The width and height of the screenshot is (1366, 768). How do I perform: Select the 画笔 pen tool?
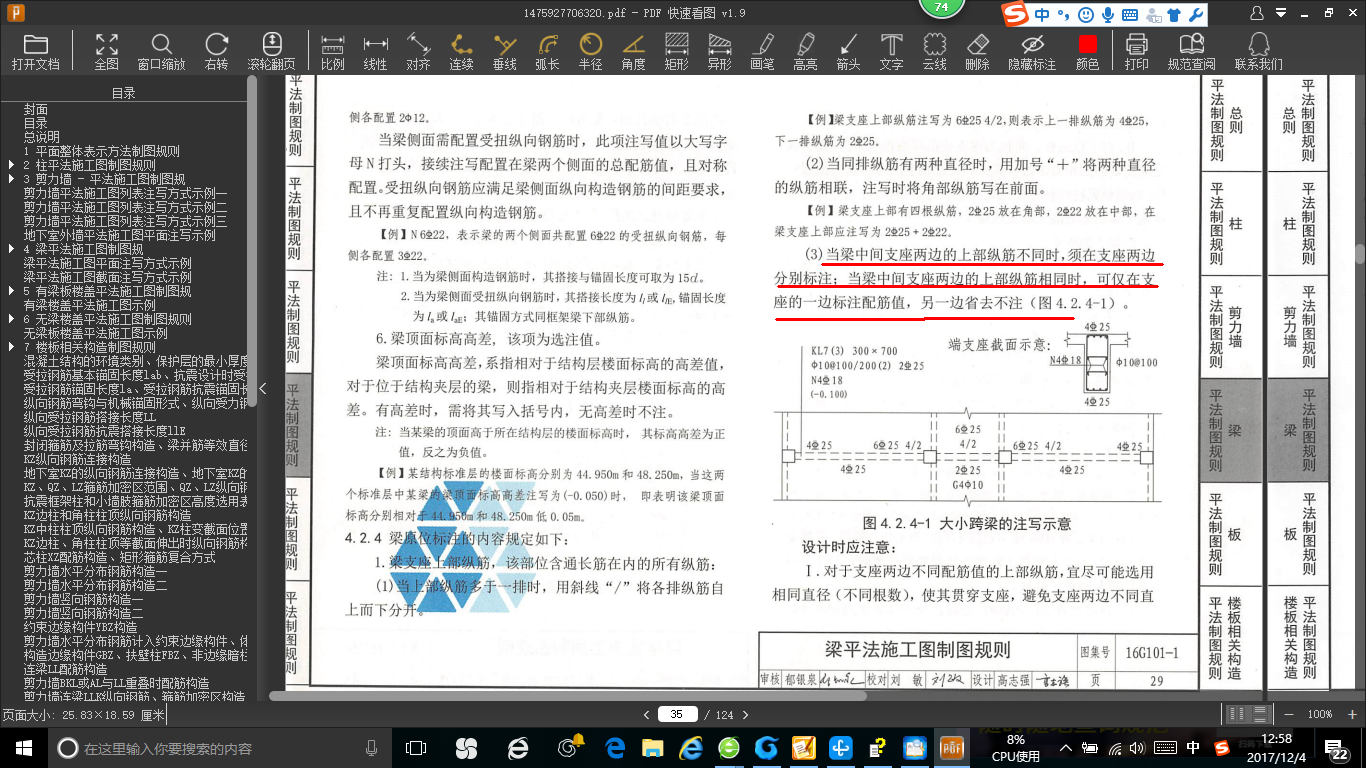pos(762,51)
